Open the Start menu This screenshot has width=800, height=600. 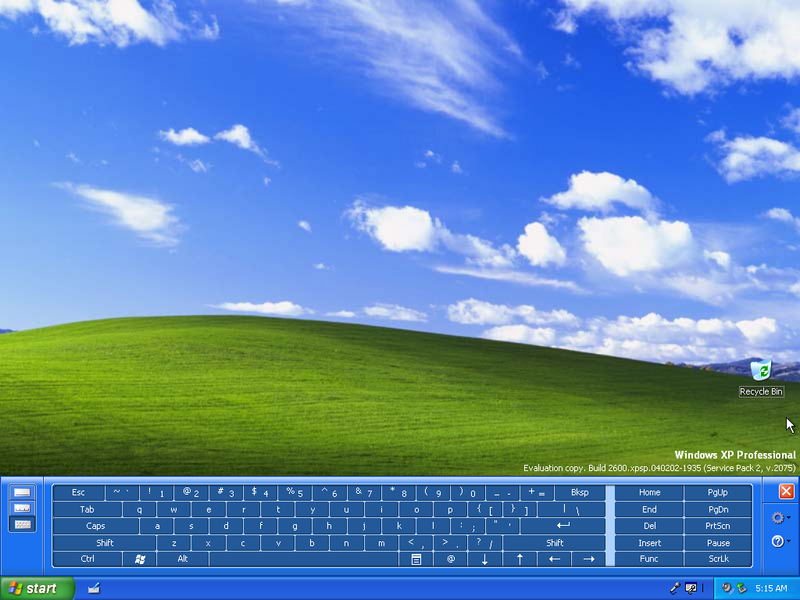[37, 589]
